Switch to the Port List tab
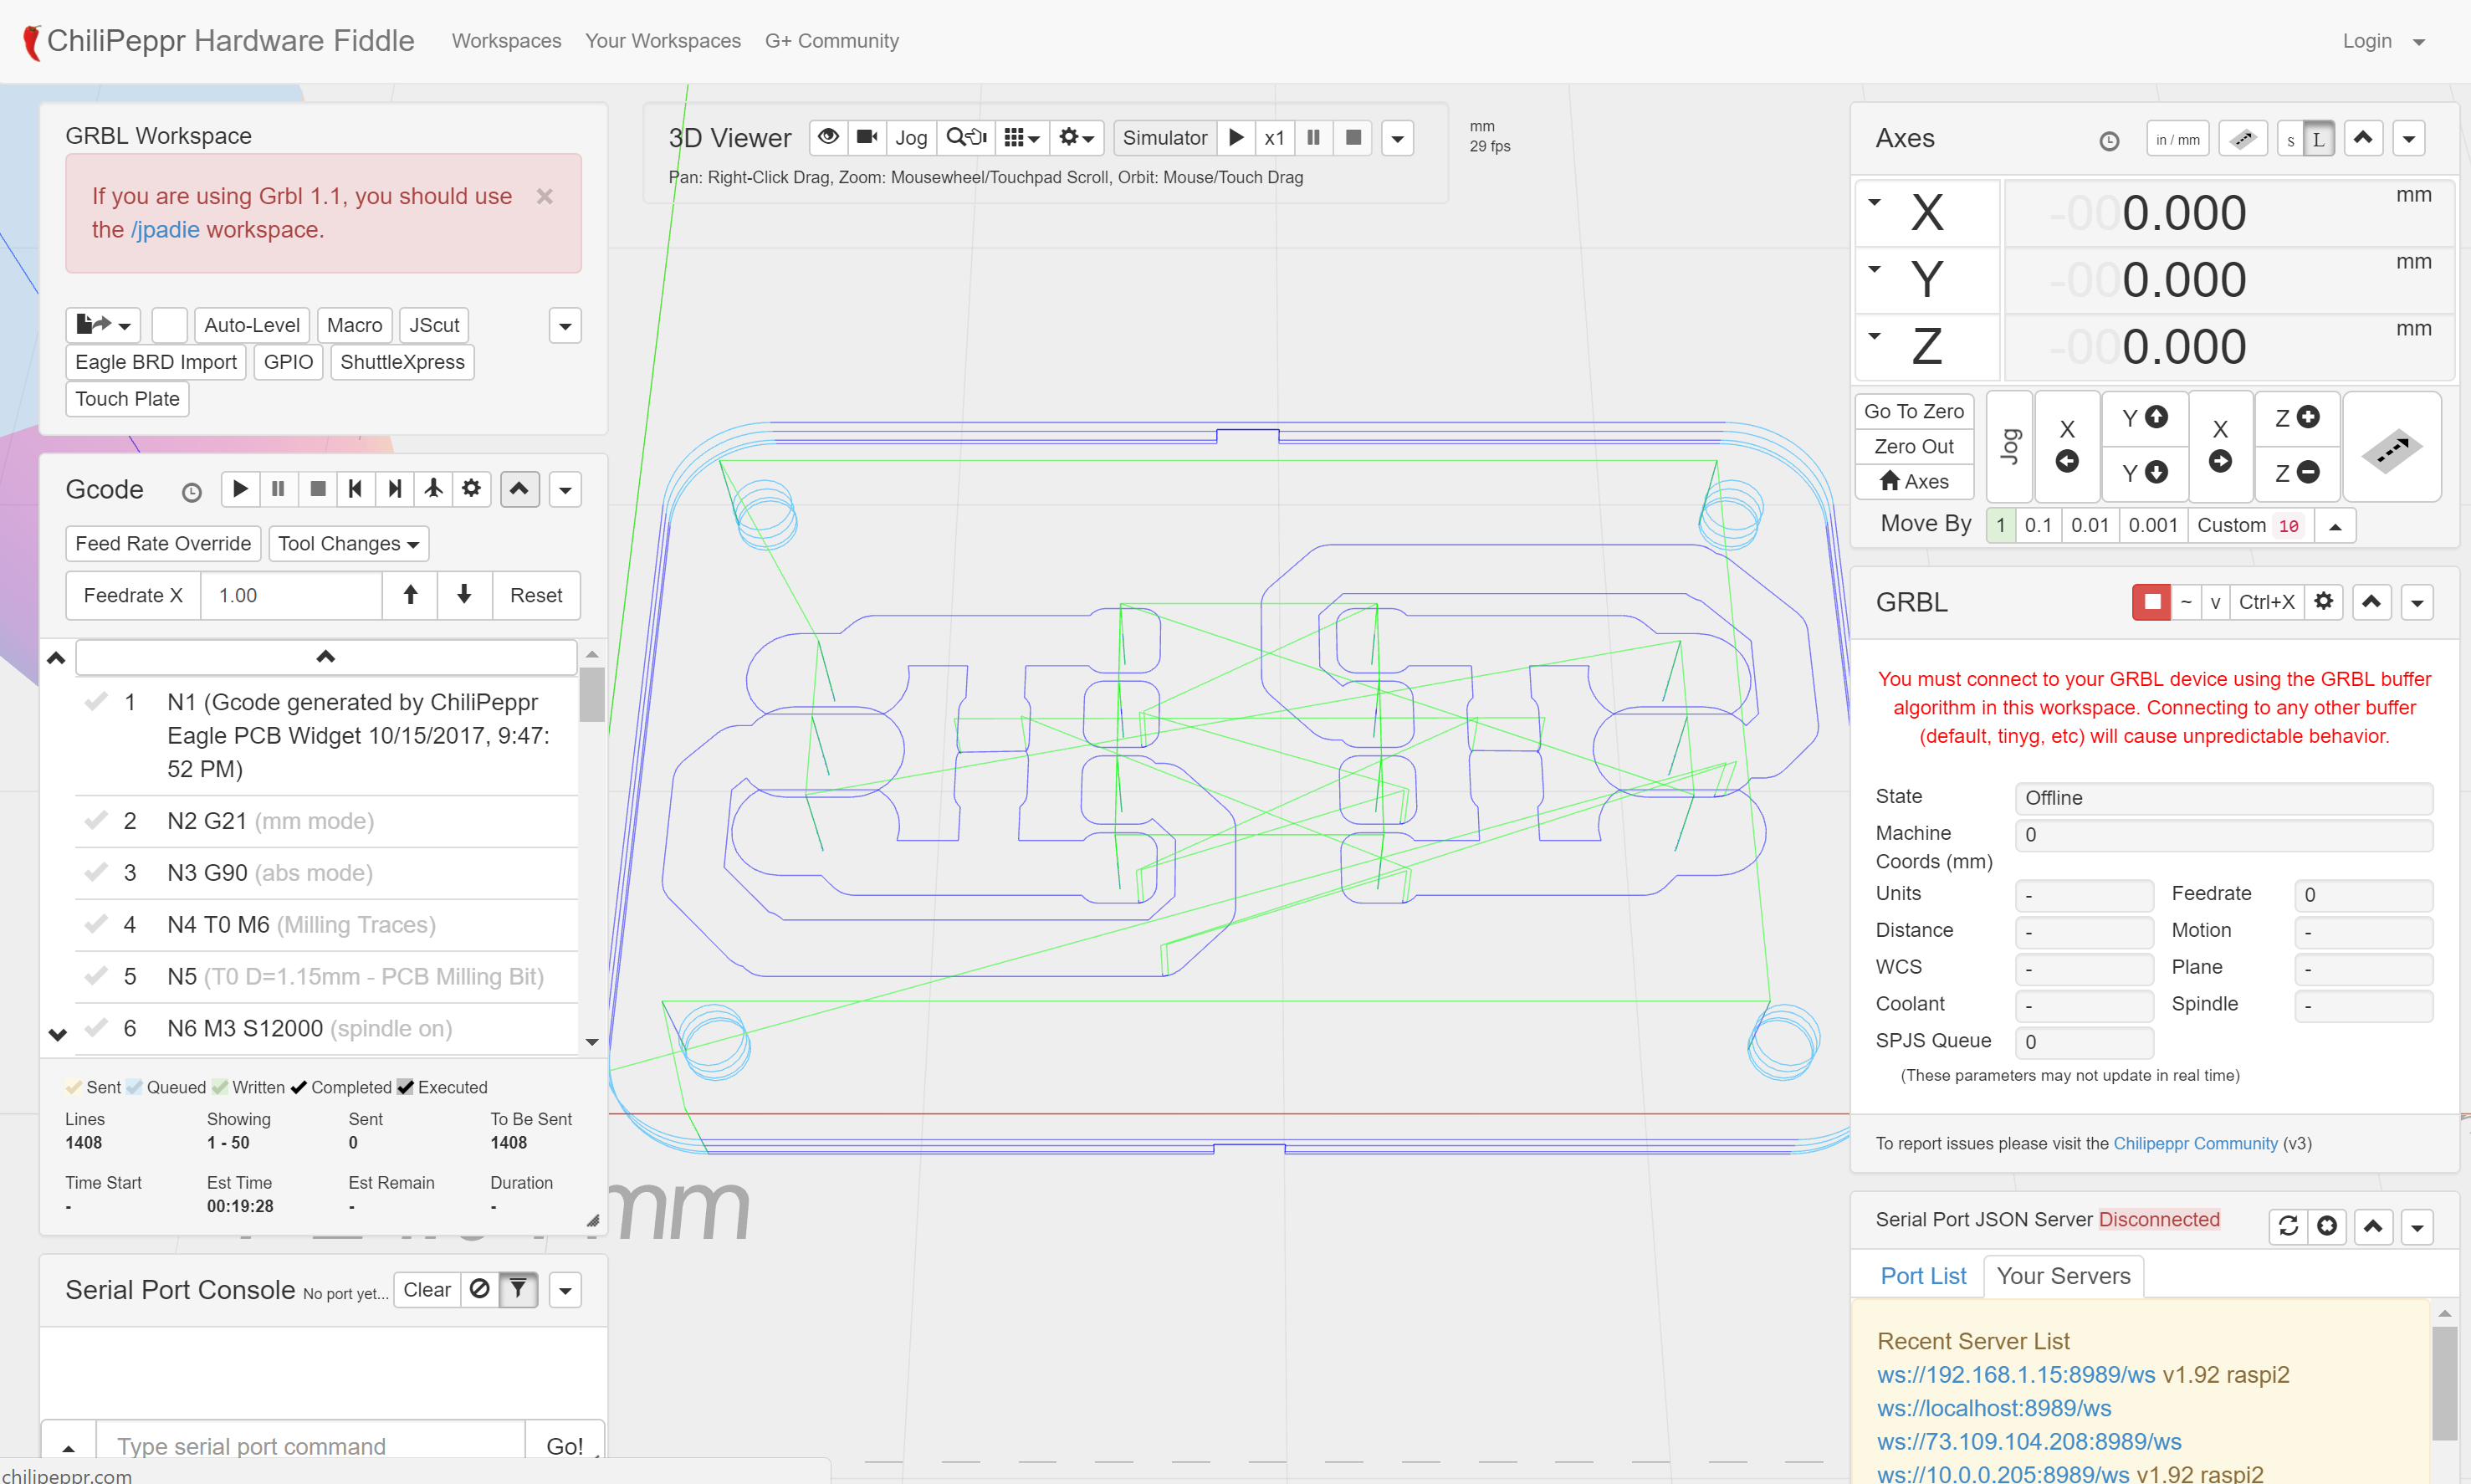 (1922, 1276)
